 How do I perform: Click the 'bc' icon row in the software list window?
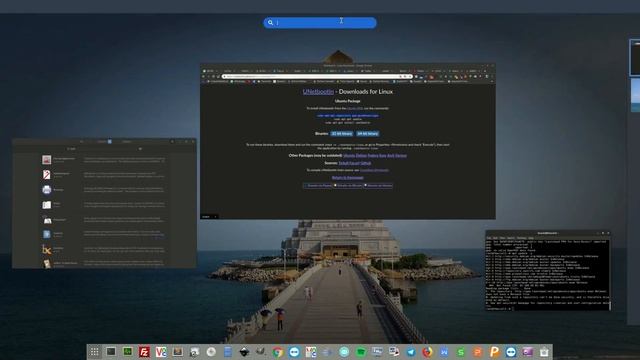click(x=104, y=249)
